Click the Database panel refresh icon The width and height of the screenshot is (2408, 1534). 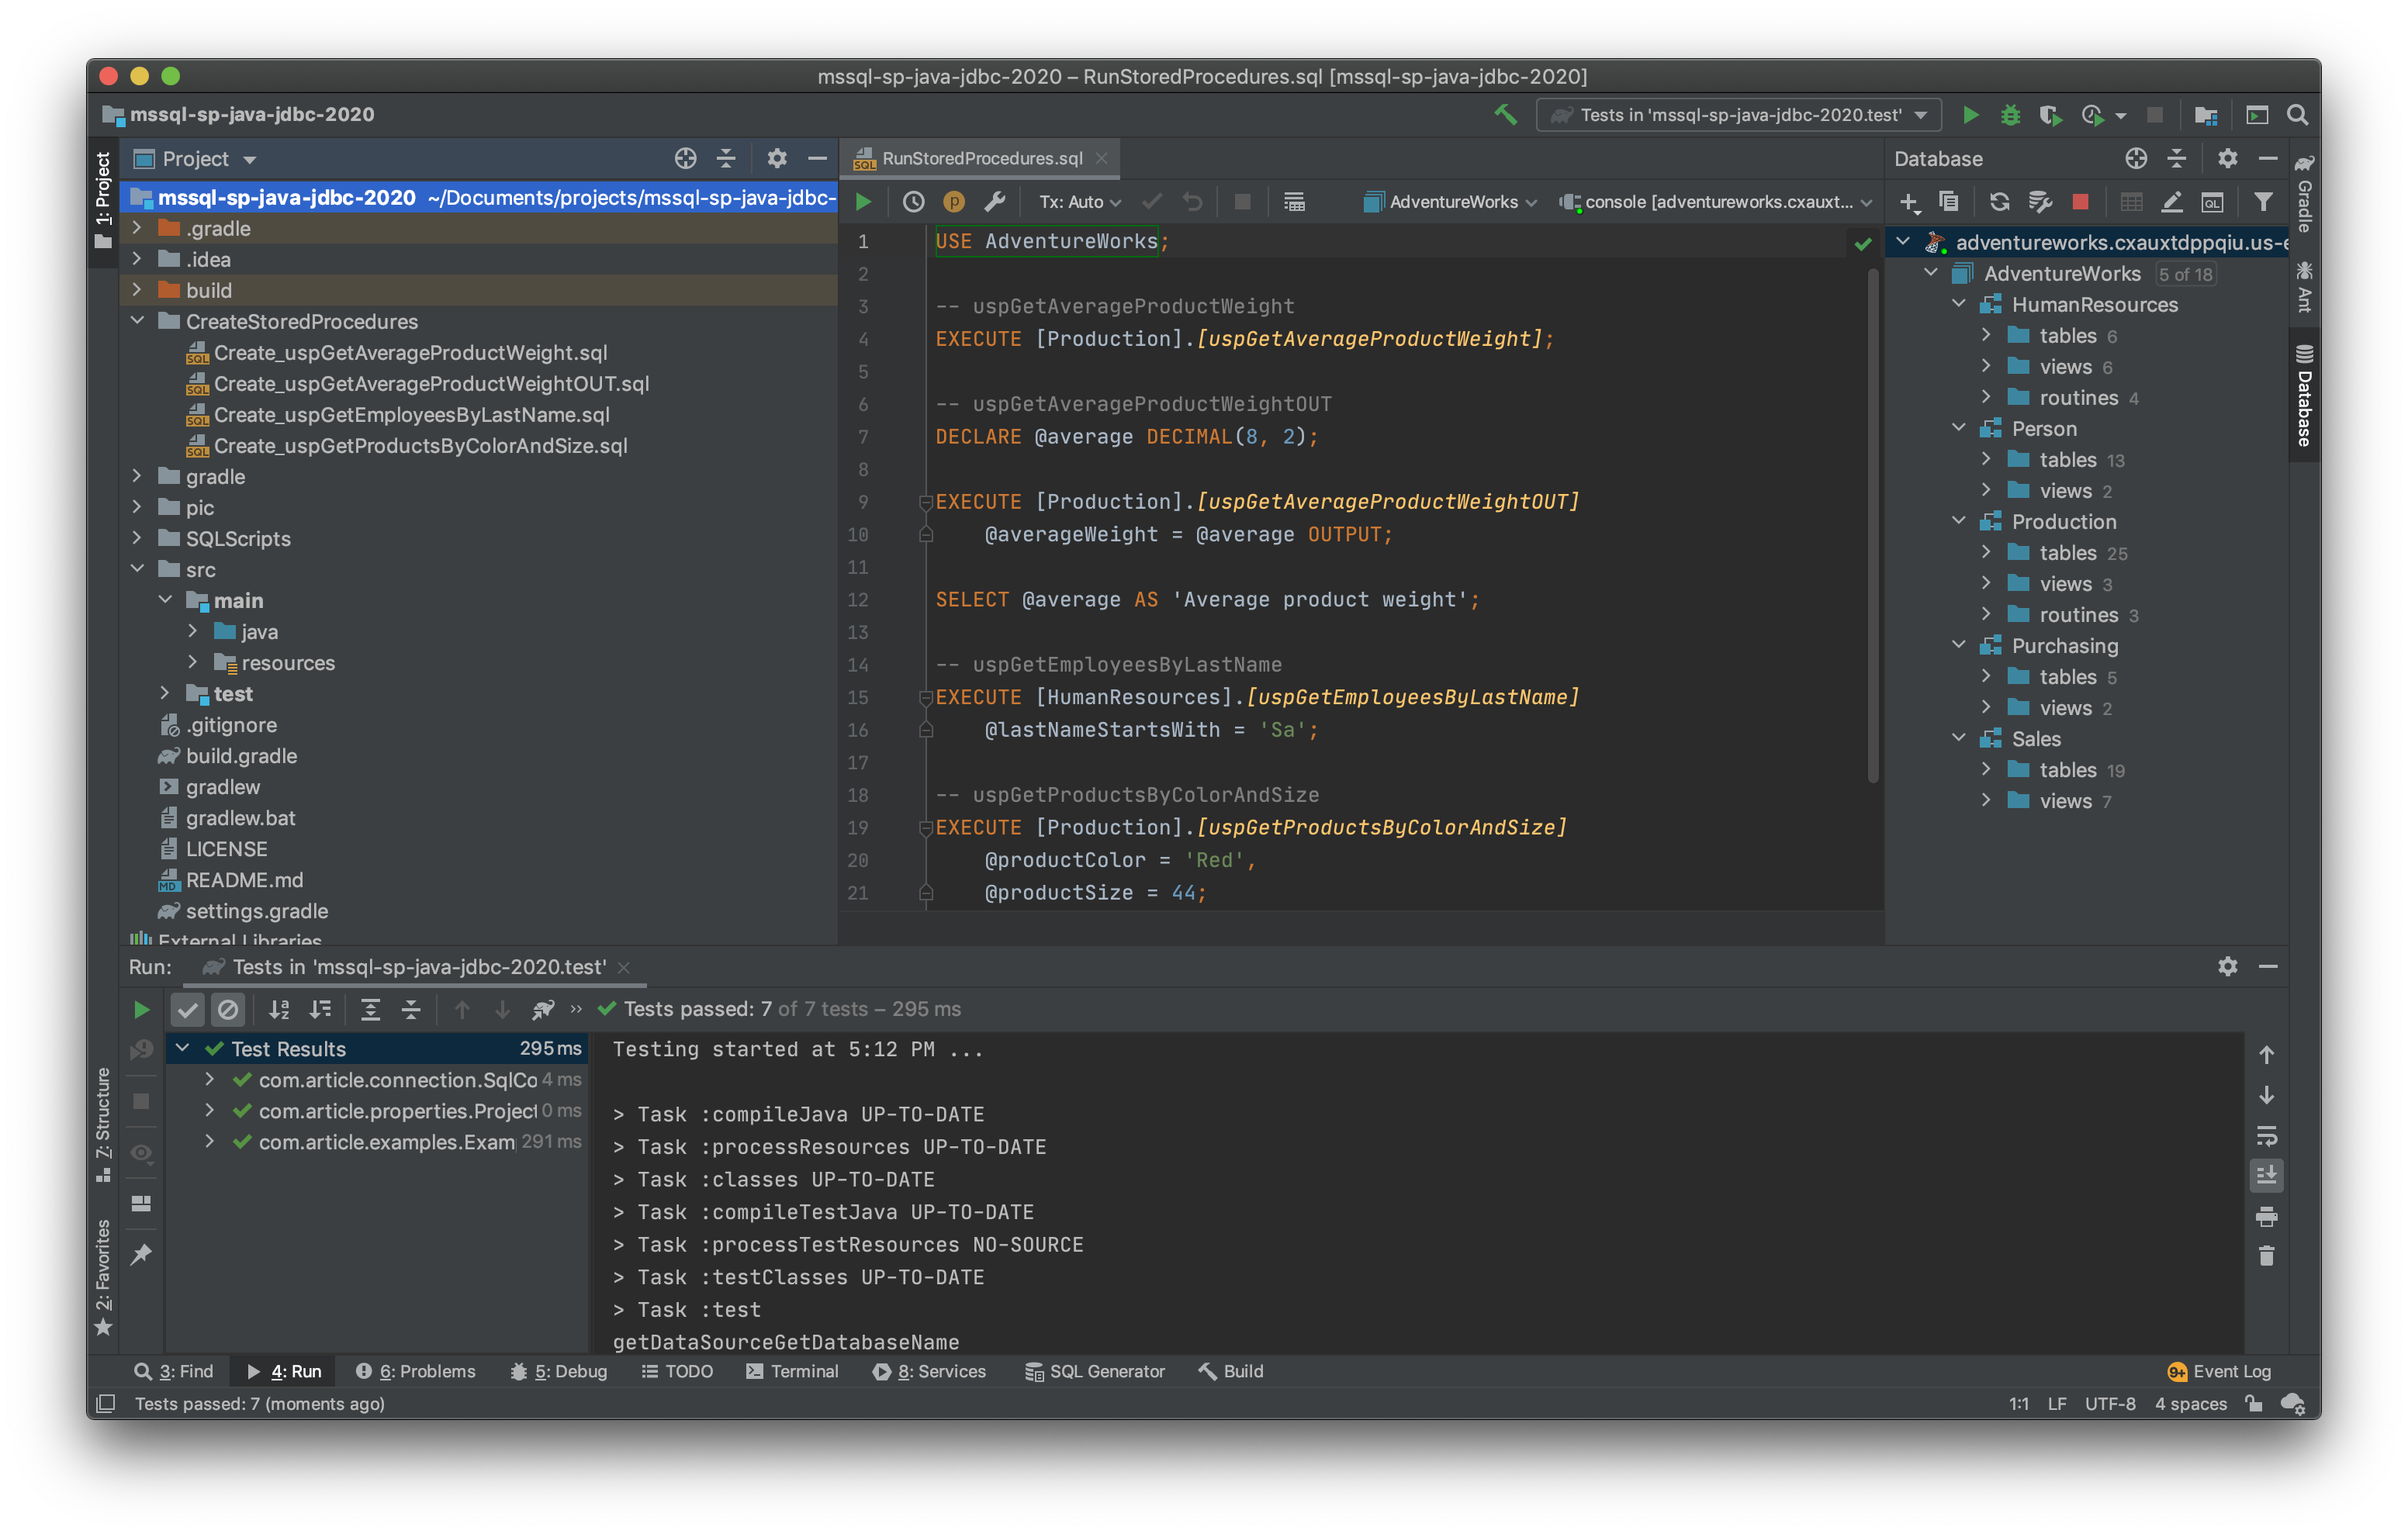(x=1999, y=202)
